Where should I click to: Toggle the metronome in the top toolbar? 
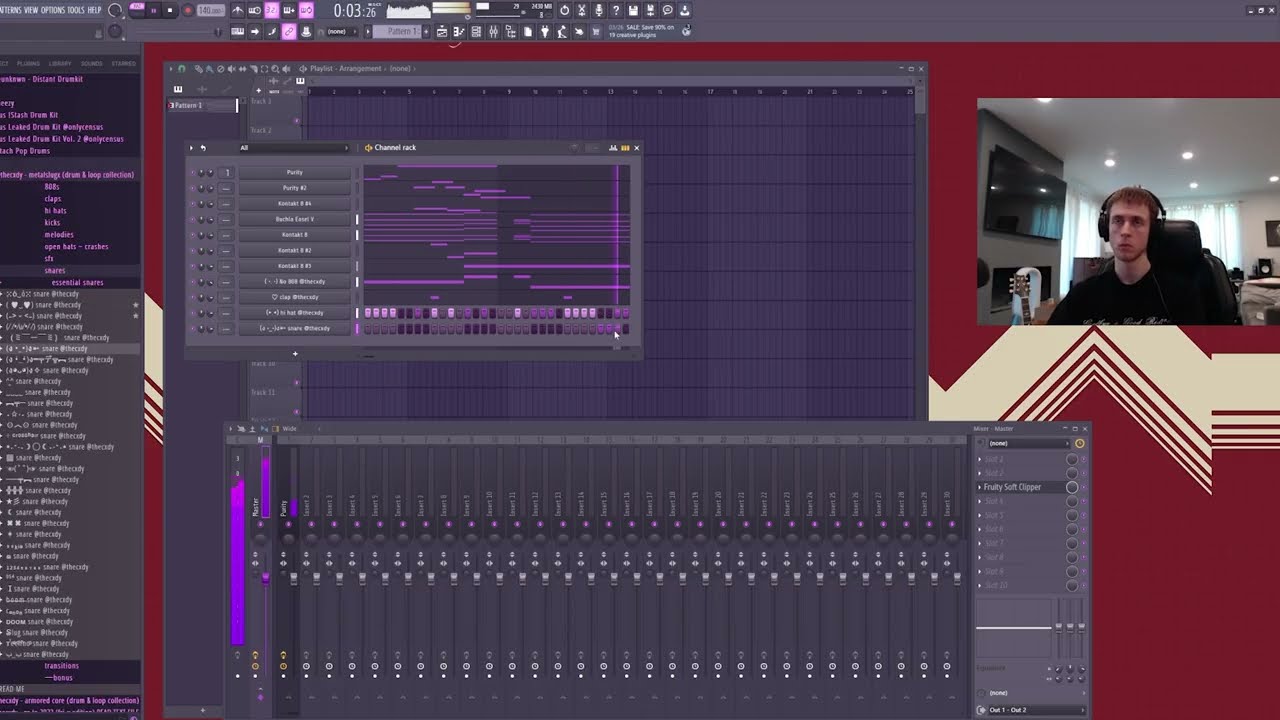[238, 10]
